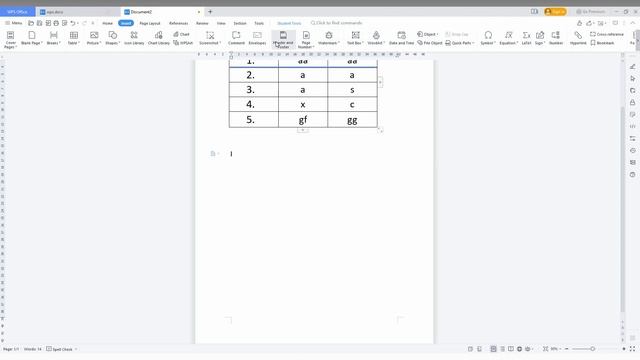Insert a Blank Page
This screenshot has width=640, height=360.
click(31, 38)
